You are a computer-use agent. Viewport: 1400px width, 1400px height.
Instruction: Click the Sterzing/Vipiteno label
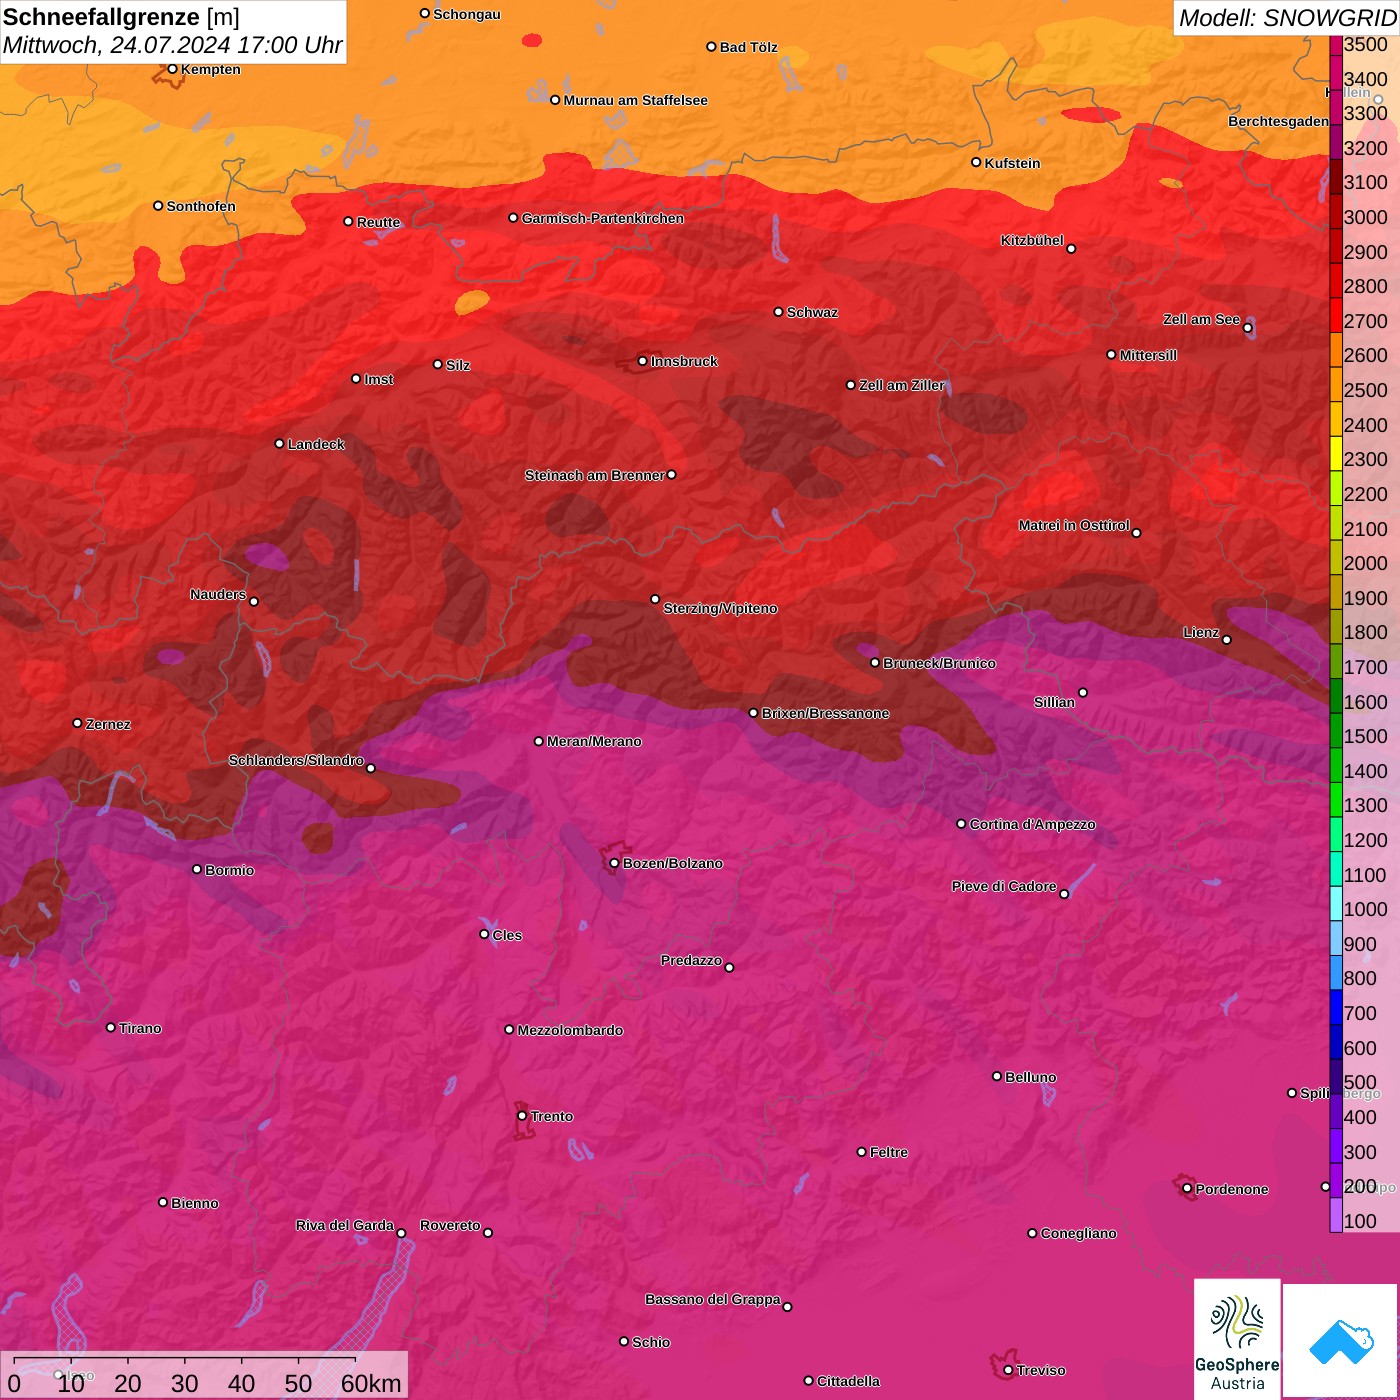pos(720,608)
